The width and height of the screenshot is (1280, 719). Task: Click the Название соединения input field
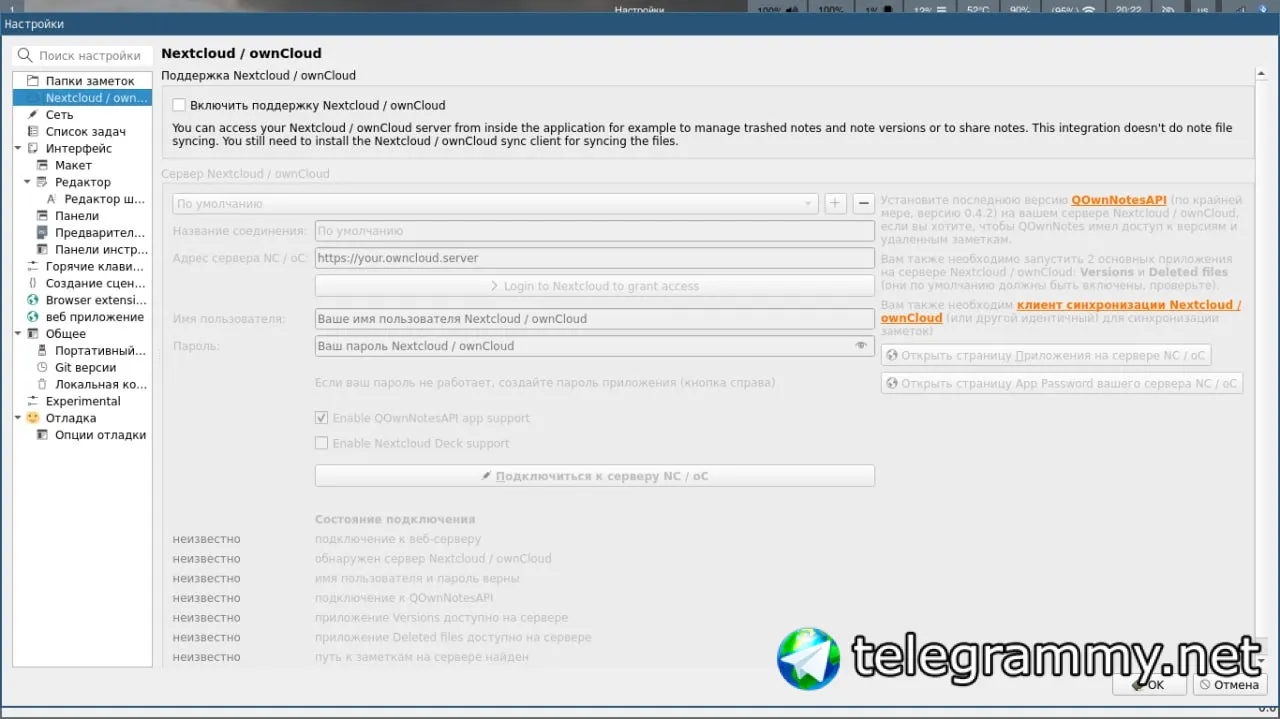[595, 231]
